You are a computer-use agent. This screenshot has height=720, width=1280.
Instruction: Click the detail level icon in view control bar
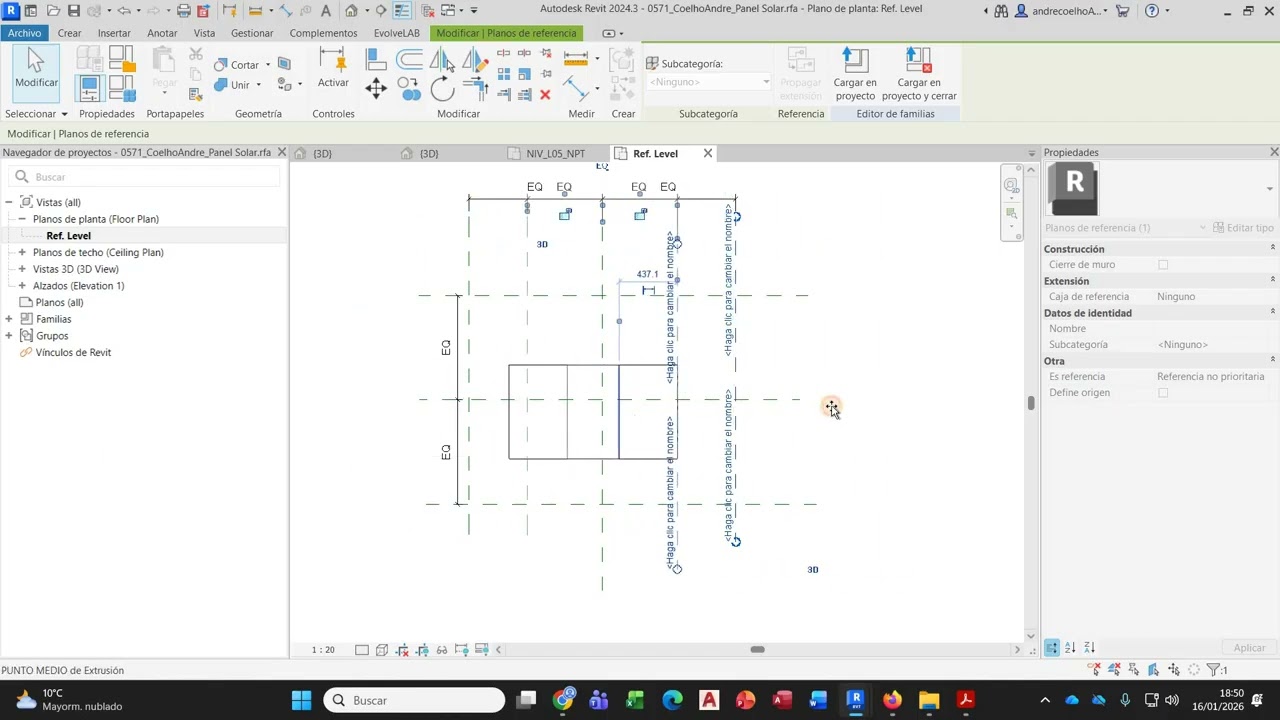click(x=361, y=650)
